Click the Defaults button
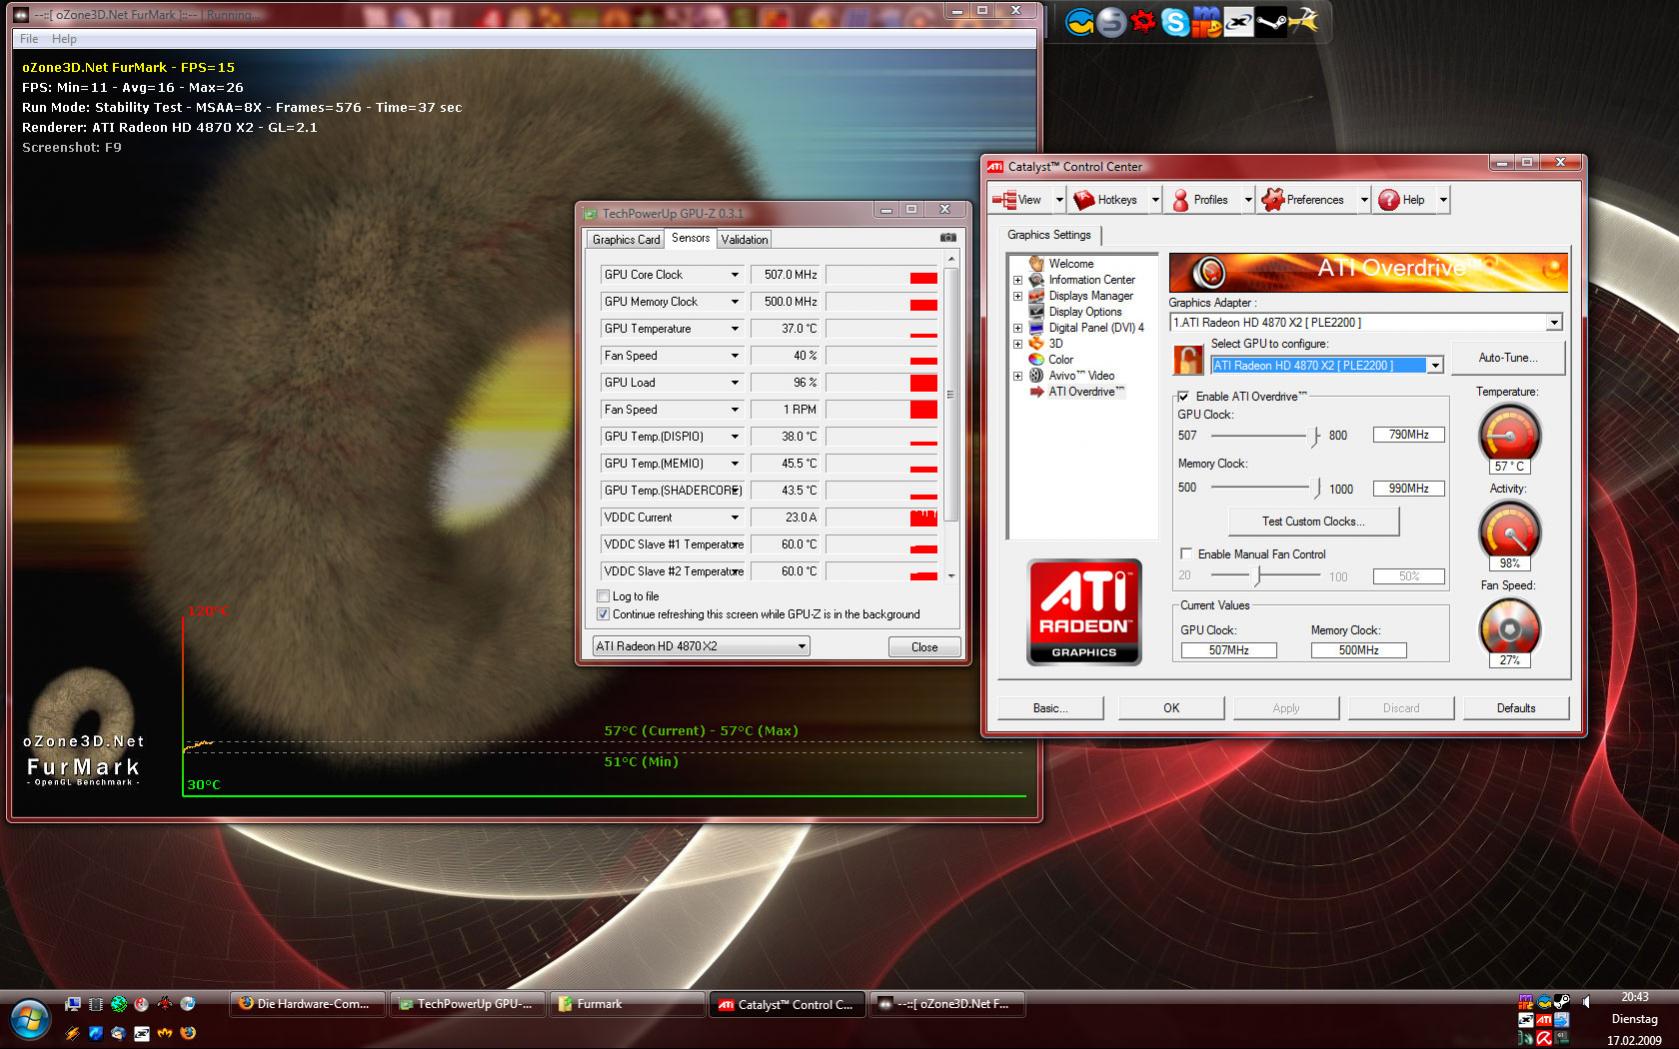This screenshot has width=1679, height=1049. [1516, 708]
